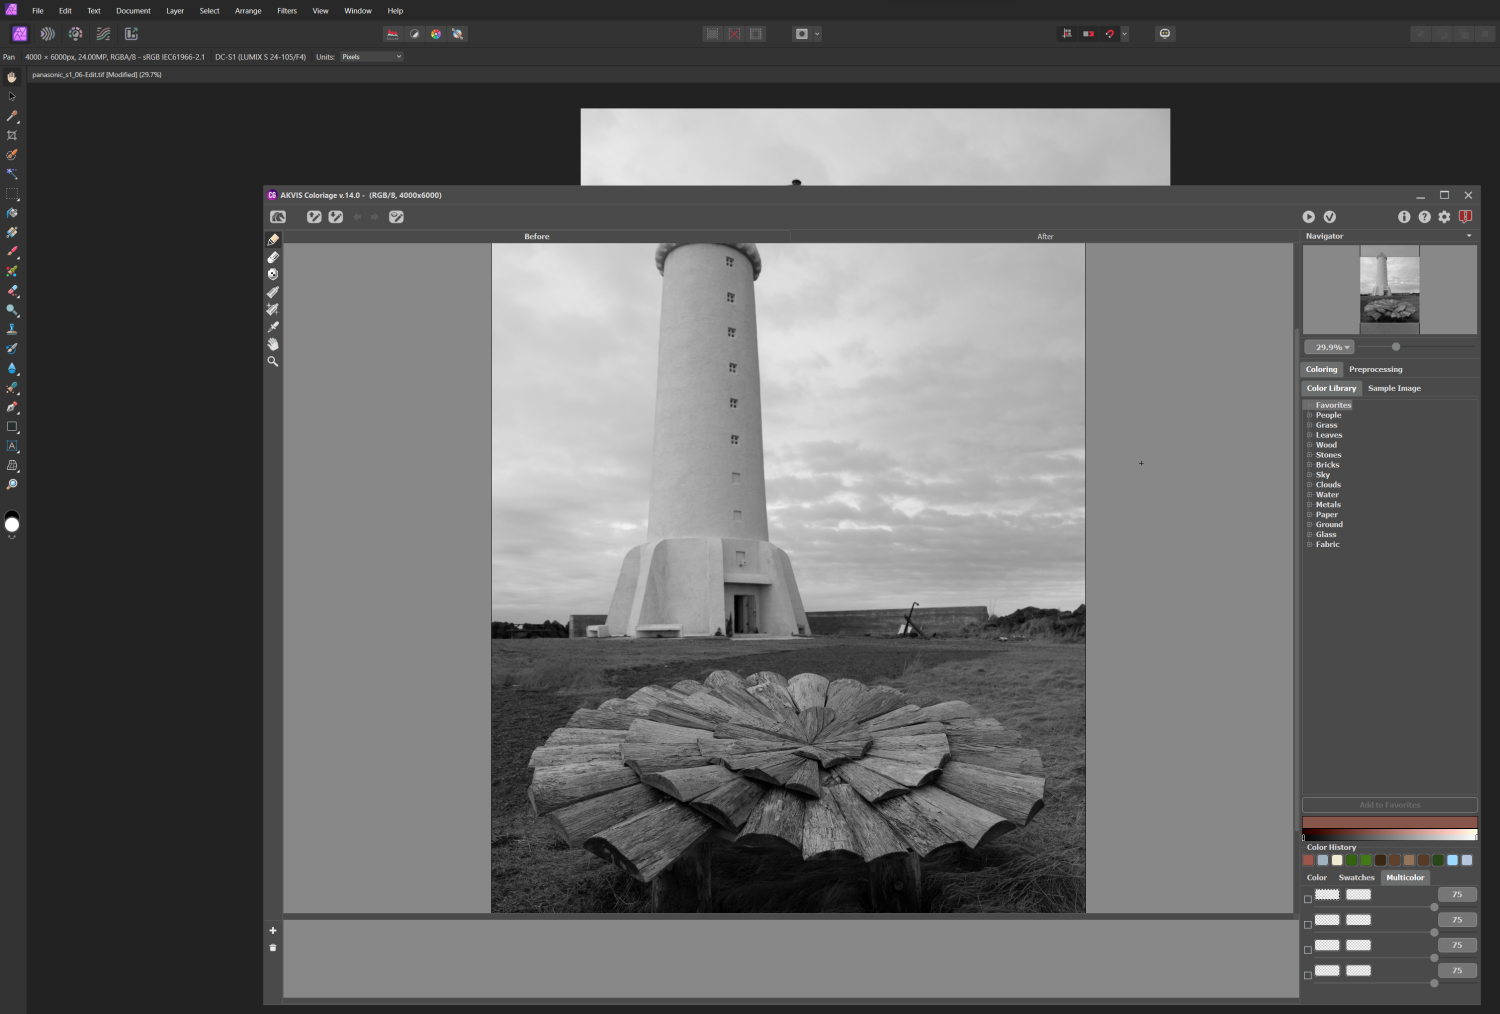This screenshot has height=1014, width=1500.
Task: Select the Hand tool in Coloriage
Action: pos(273,344)
